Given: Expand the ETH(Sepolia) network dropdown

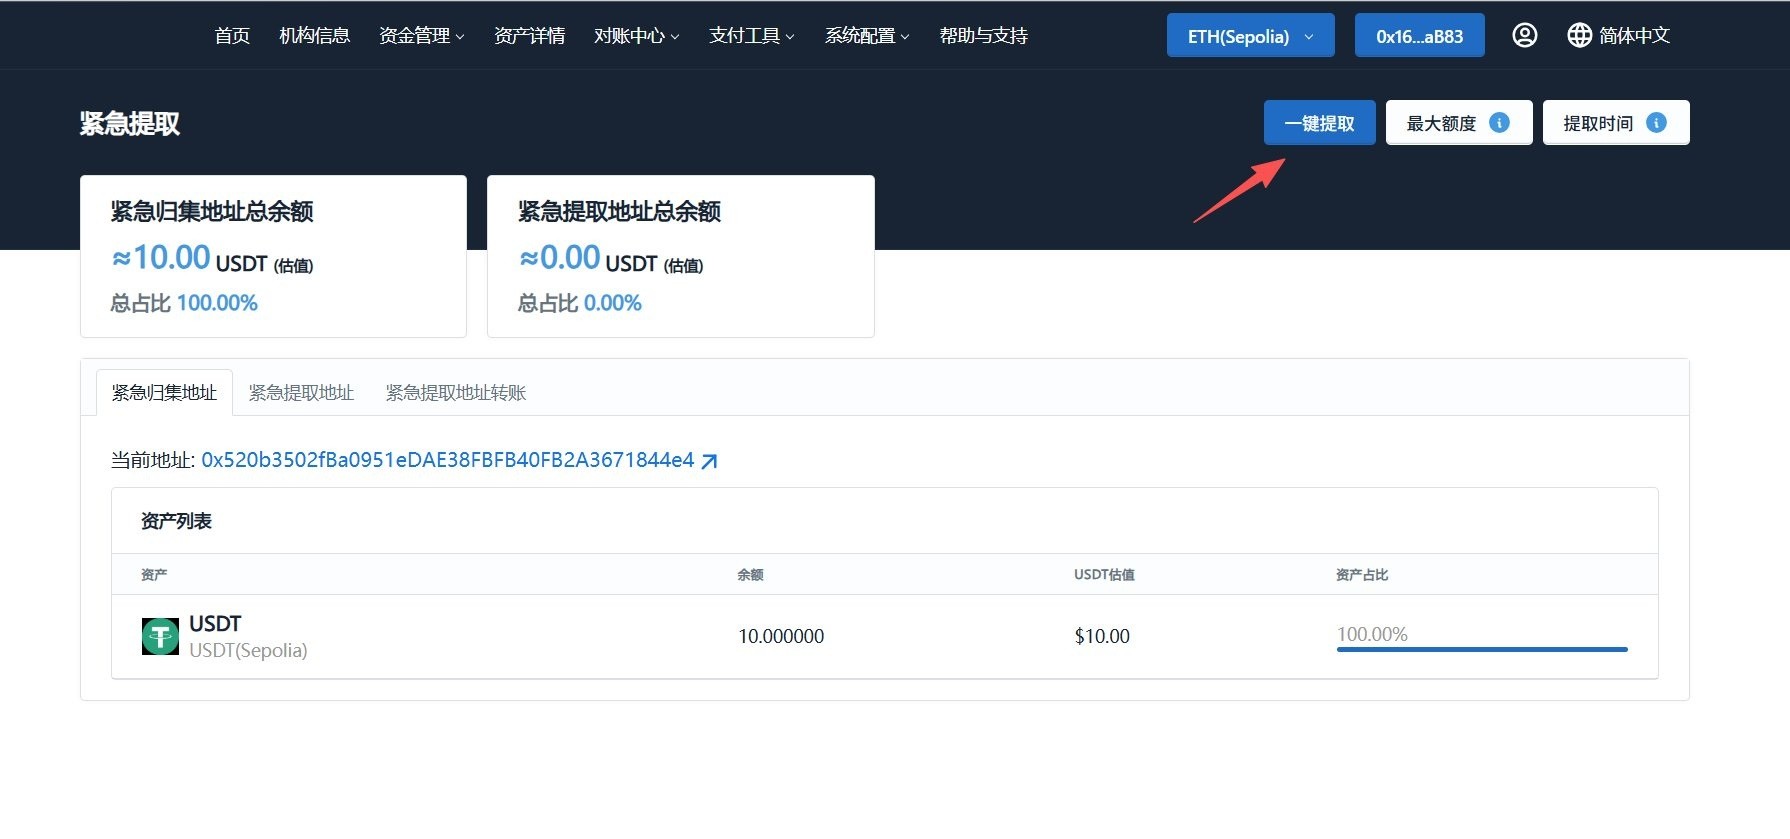Looking at the screenshot, I should pos(1250,36).
